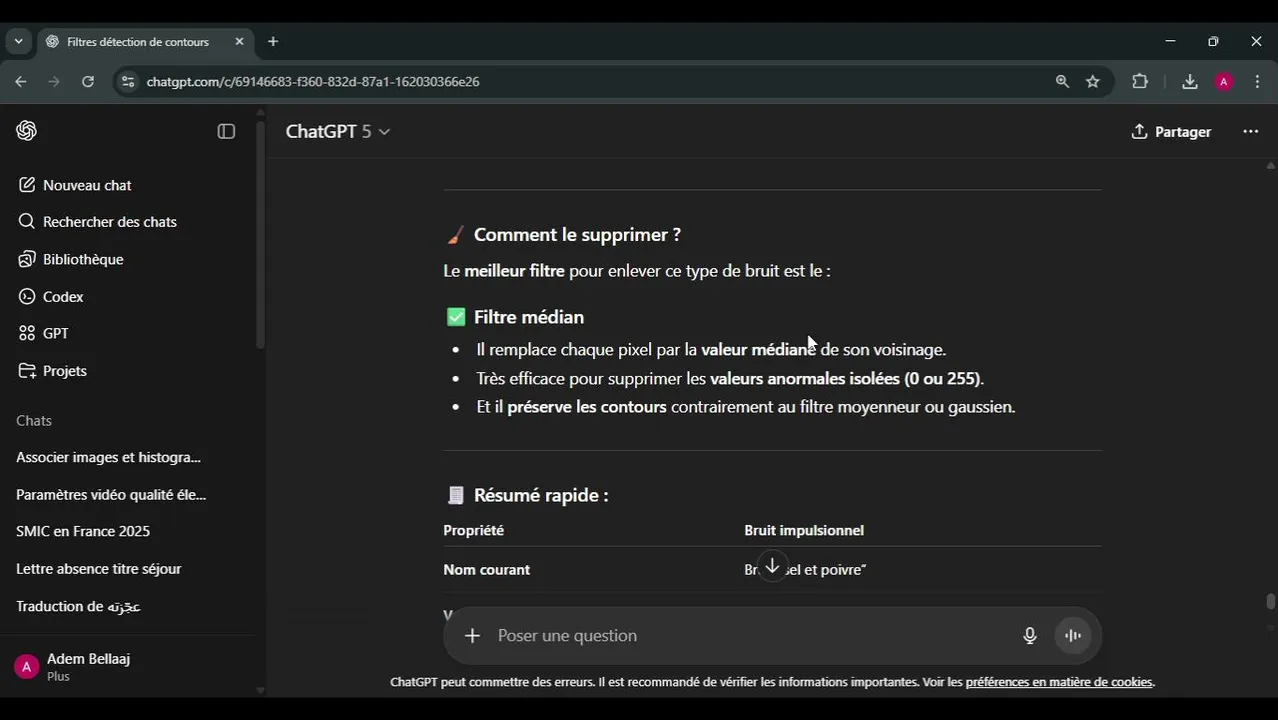This screenshot has height=720, width=1278.
Task: Click the 'Propriété' table header
Action: [x=474, y=531]
